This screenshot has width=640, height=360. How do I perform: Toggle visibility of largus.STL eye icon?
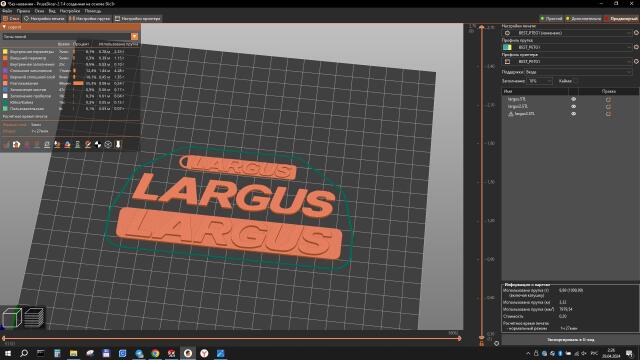(x=573, y=99)
